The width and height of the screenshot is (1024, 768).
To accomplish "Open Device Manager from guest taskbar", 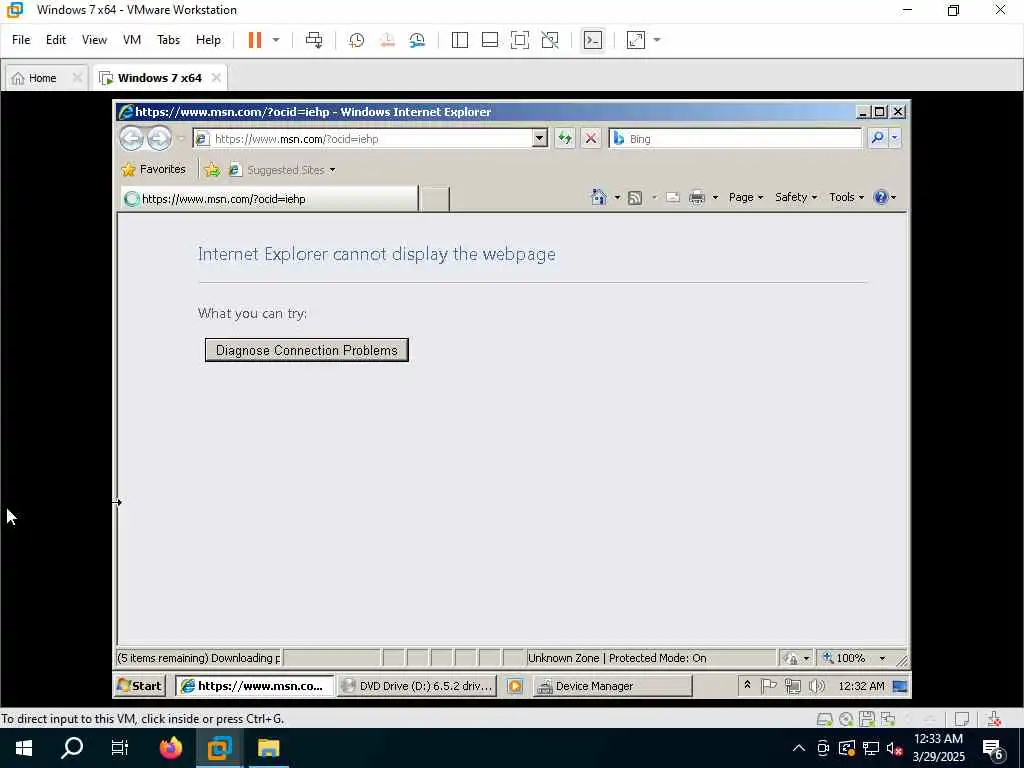I will click(x=613, y=686).
